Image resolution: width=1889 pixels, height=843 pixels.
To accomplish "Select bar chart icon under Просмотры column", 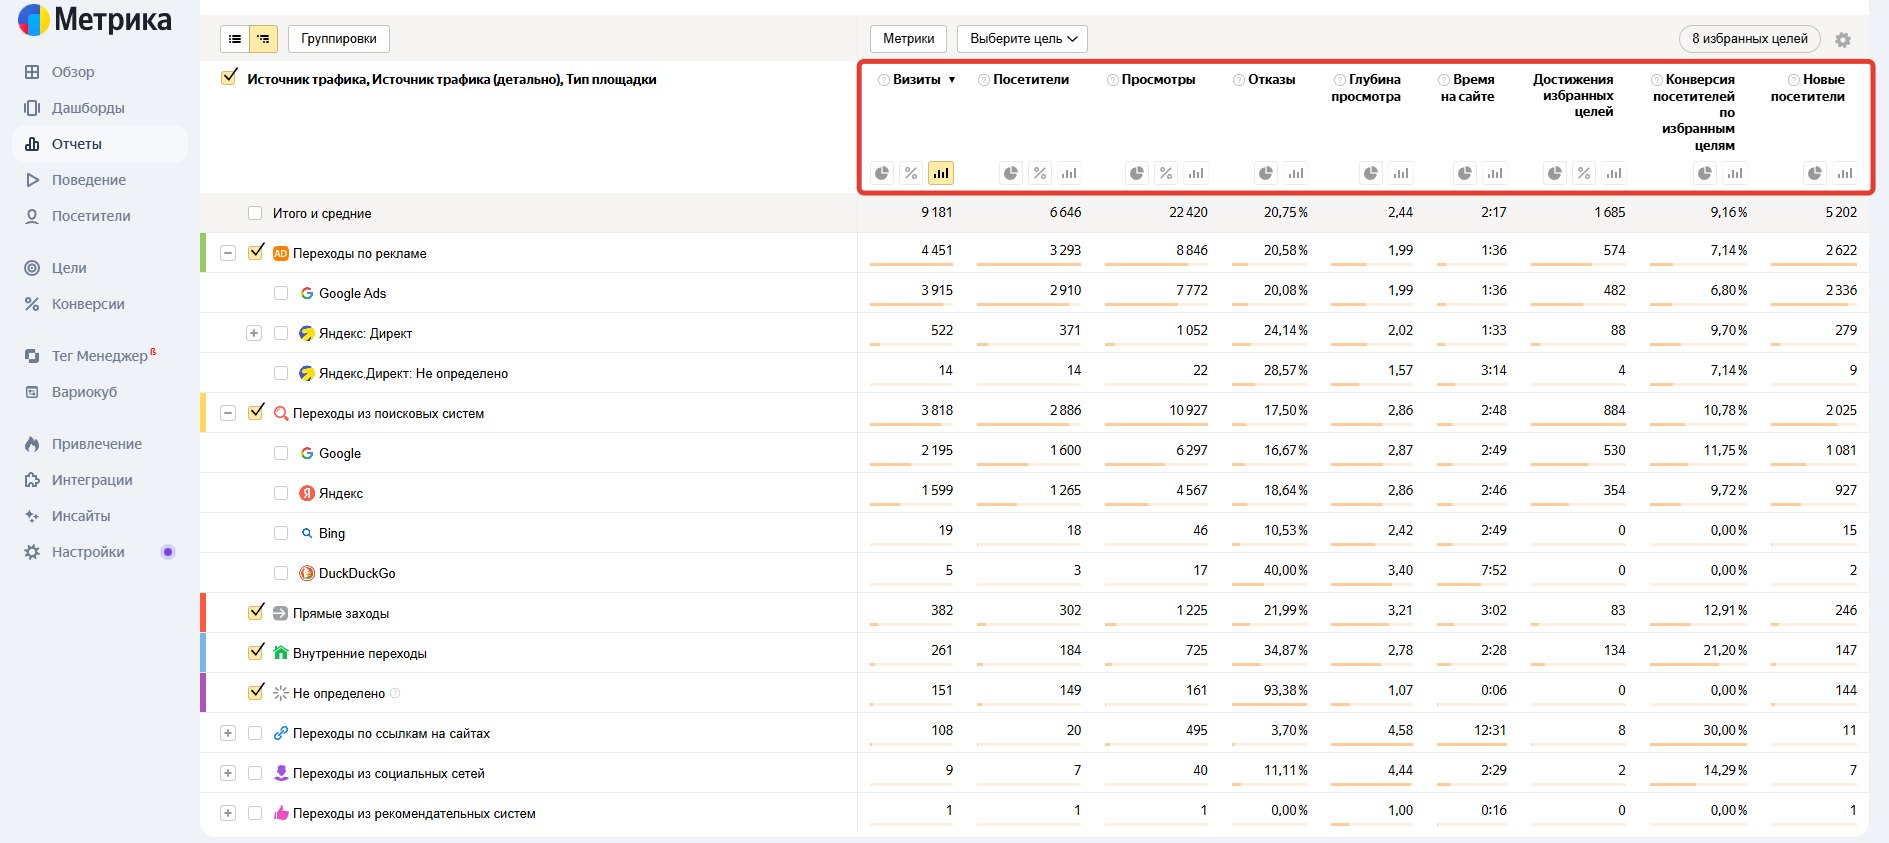I will pos(1195,173).
